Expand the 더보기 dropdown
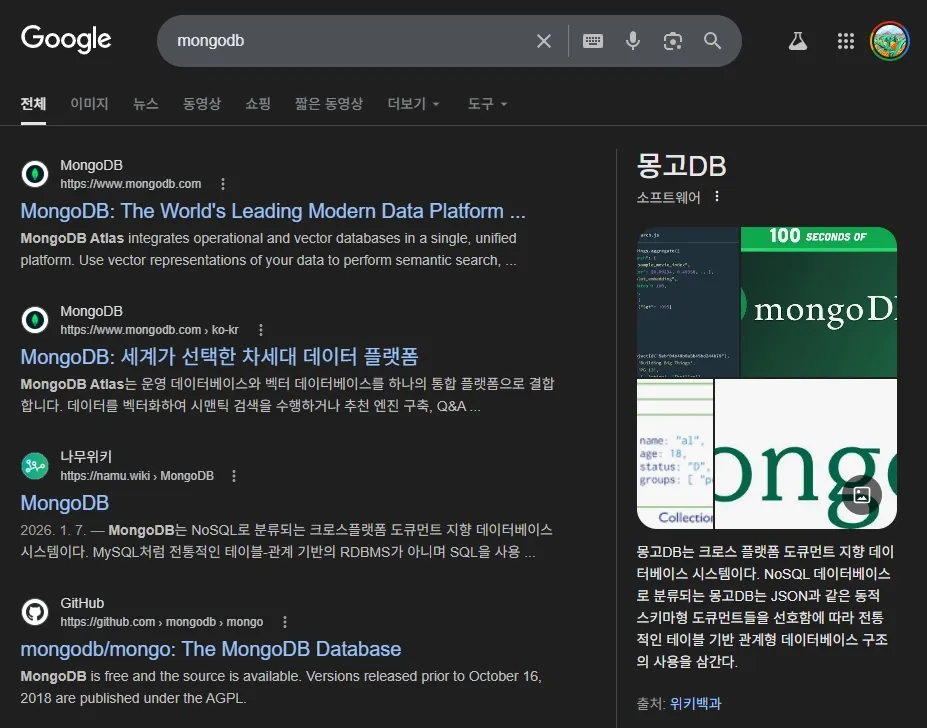Image resolution: width=927 pixels, height=728 pixels. point(413,104)
